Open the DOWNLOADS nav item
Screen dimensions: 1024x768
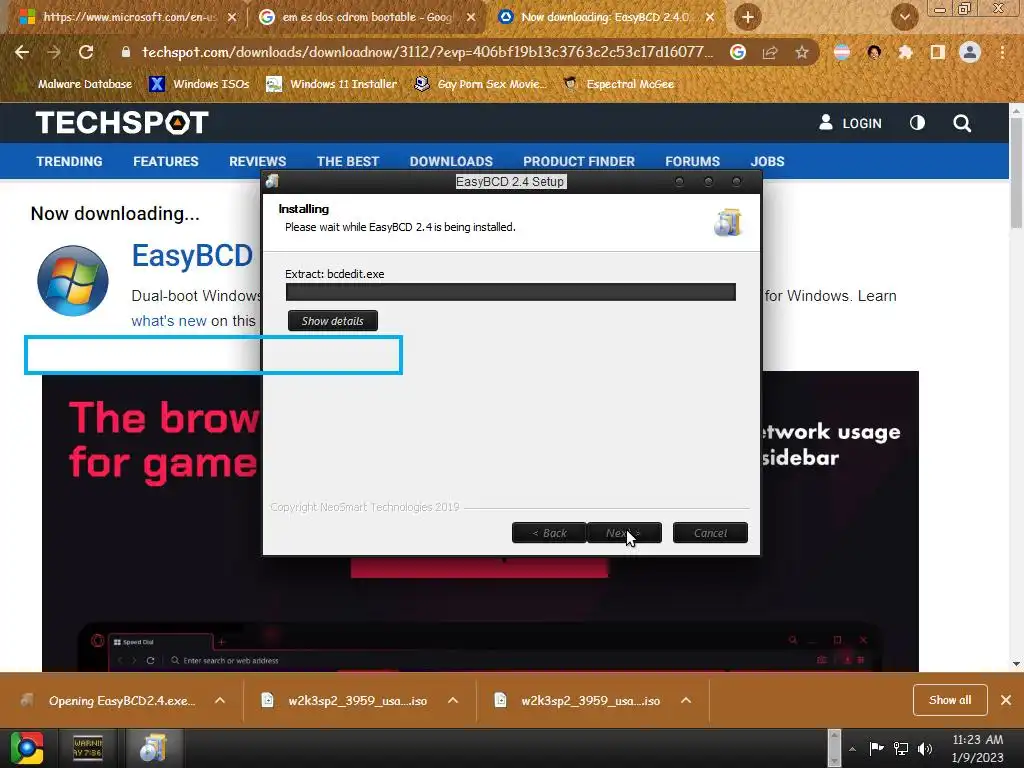point(451,161)
